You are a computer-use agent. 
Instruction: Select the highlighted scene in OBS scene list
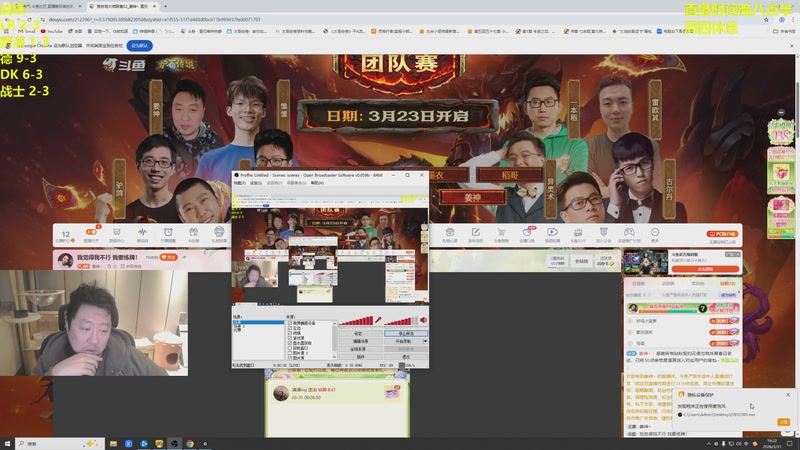coord(258,322)
